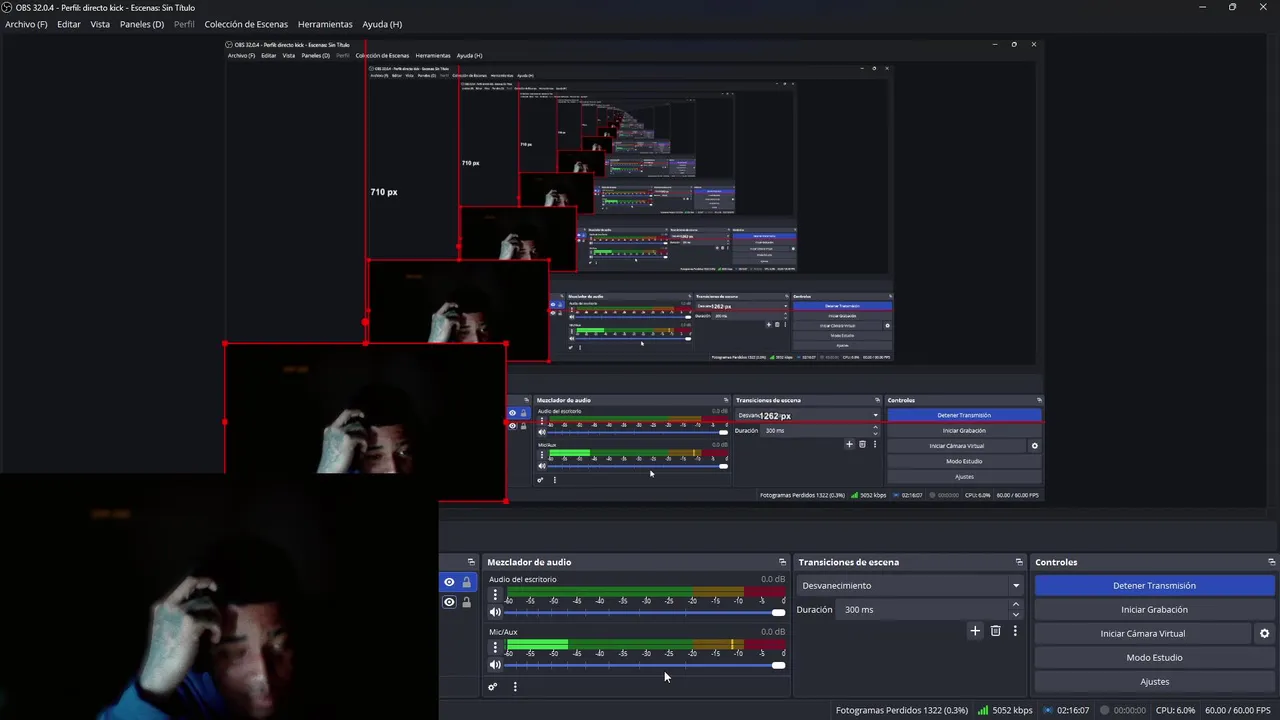The height and width of the screenshot is (720, 1280).
Task: Click the Mic/Aux channel label
Action: [503, 632]
